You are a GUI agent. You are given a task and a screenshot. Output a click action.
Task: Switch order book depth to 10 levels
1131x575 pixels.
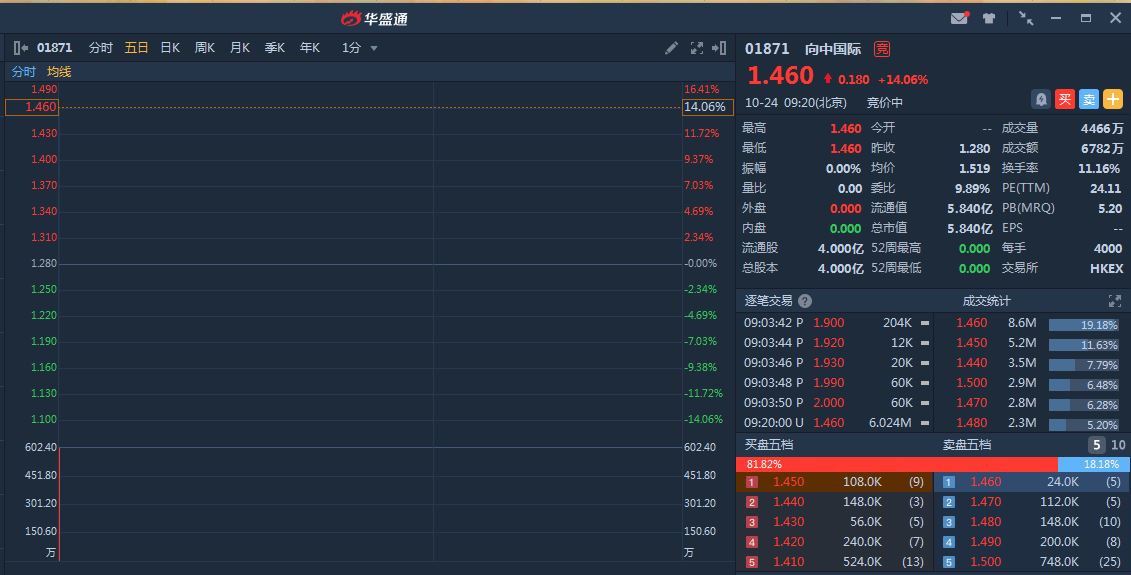point(1118,445)
